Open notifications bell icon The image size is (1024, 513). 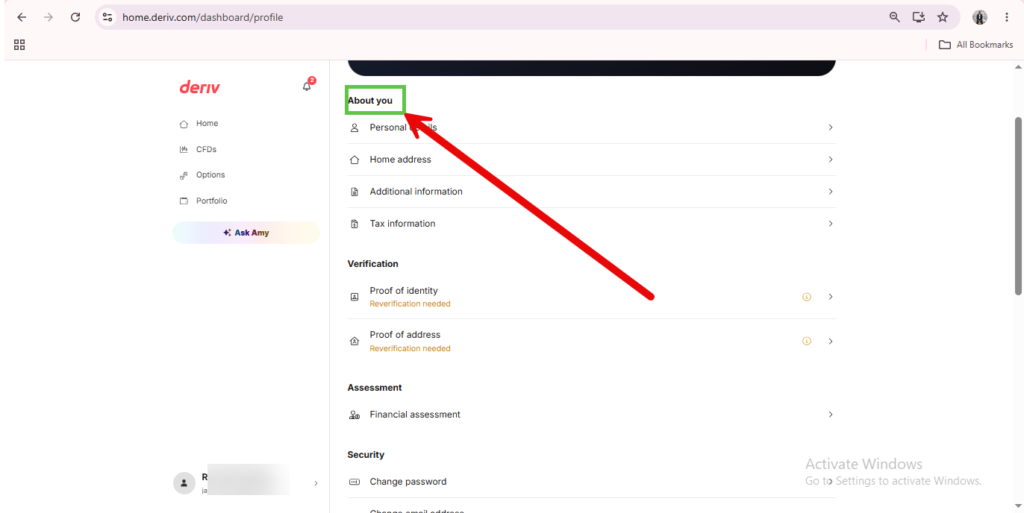(x=307, y=86)
